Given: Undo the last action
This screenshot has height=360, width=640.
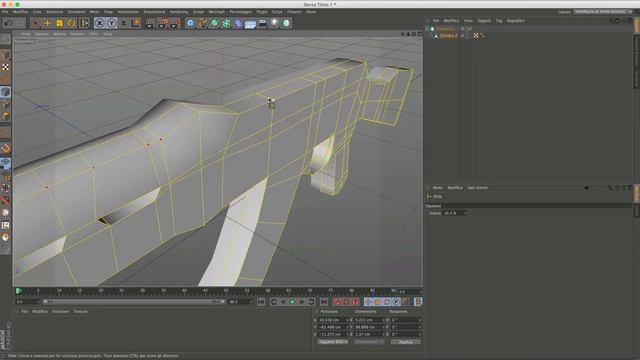Looking at the screenshot, I should [x=9, y=23].
